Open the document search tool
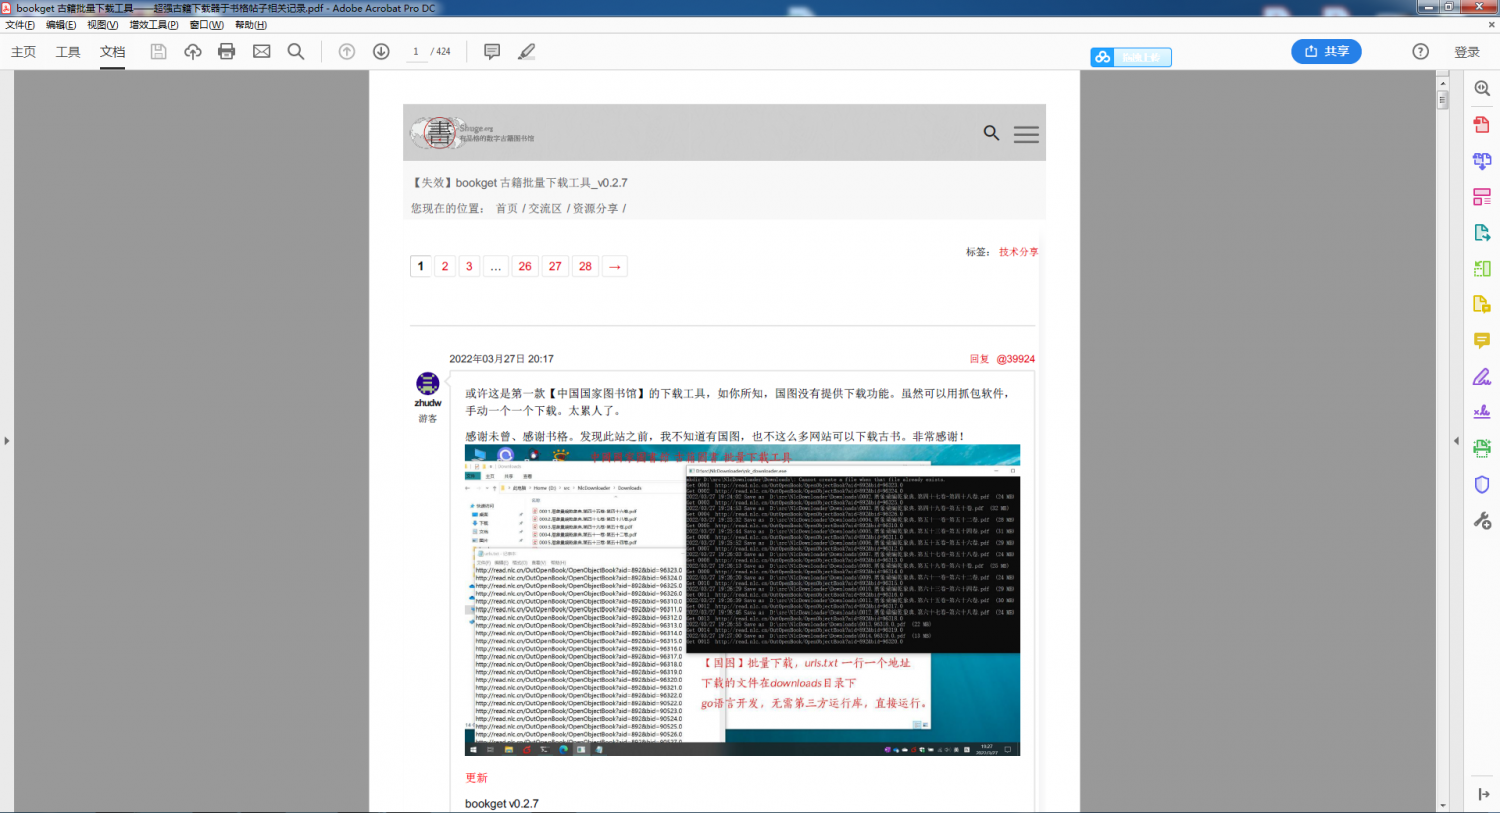This screenshot has height=813, width=1500. (x=297, y=51)
